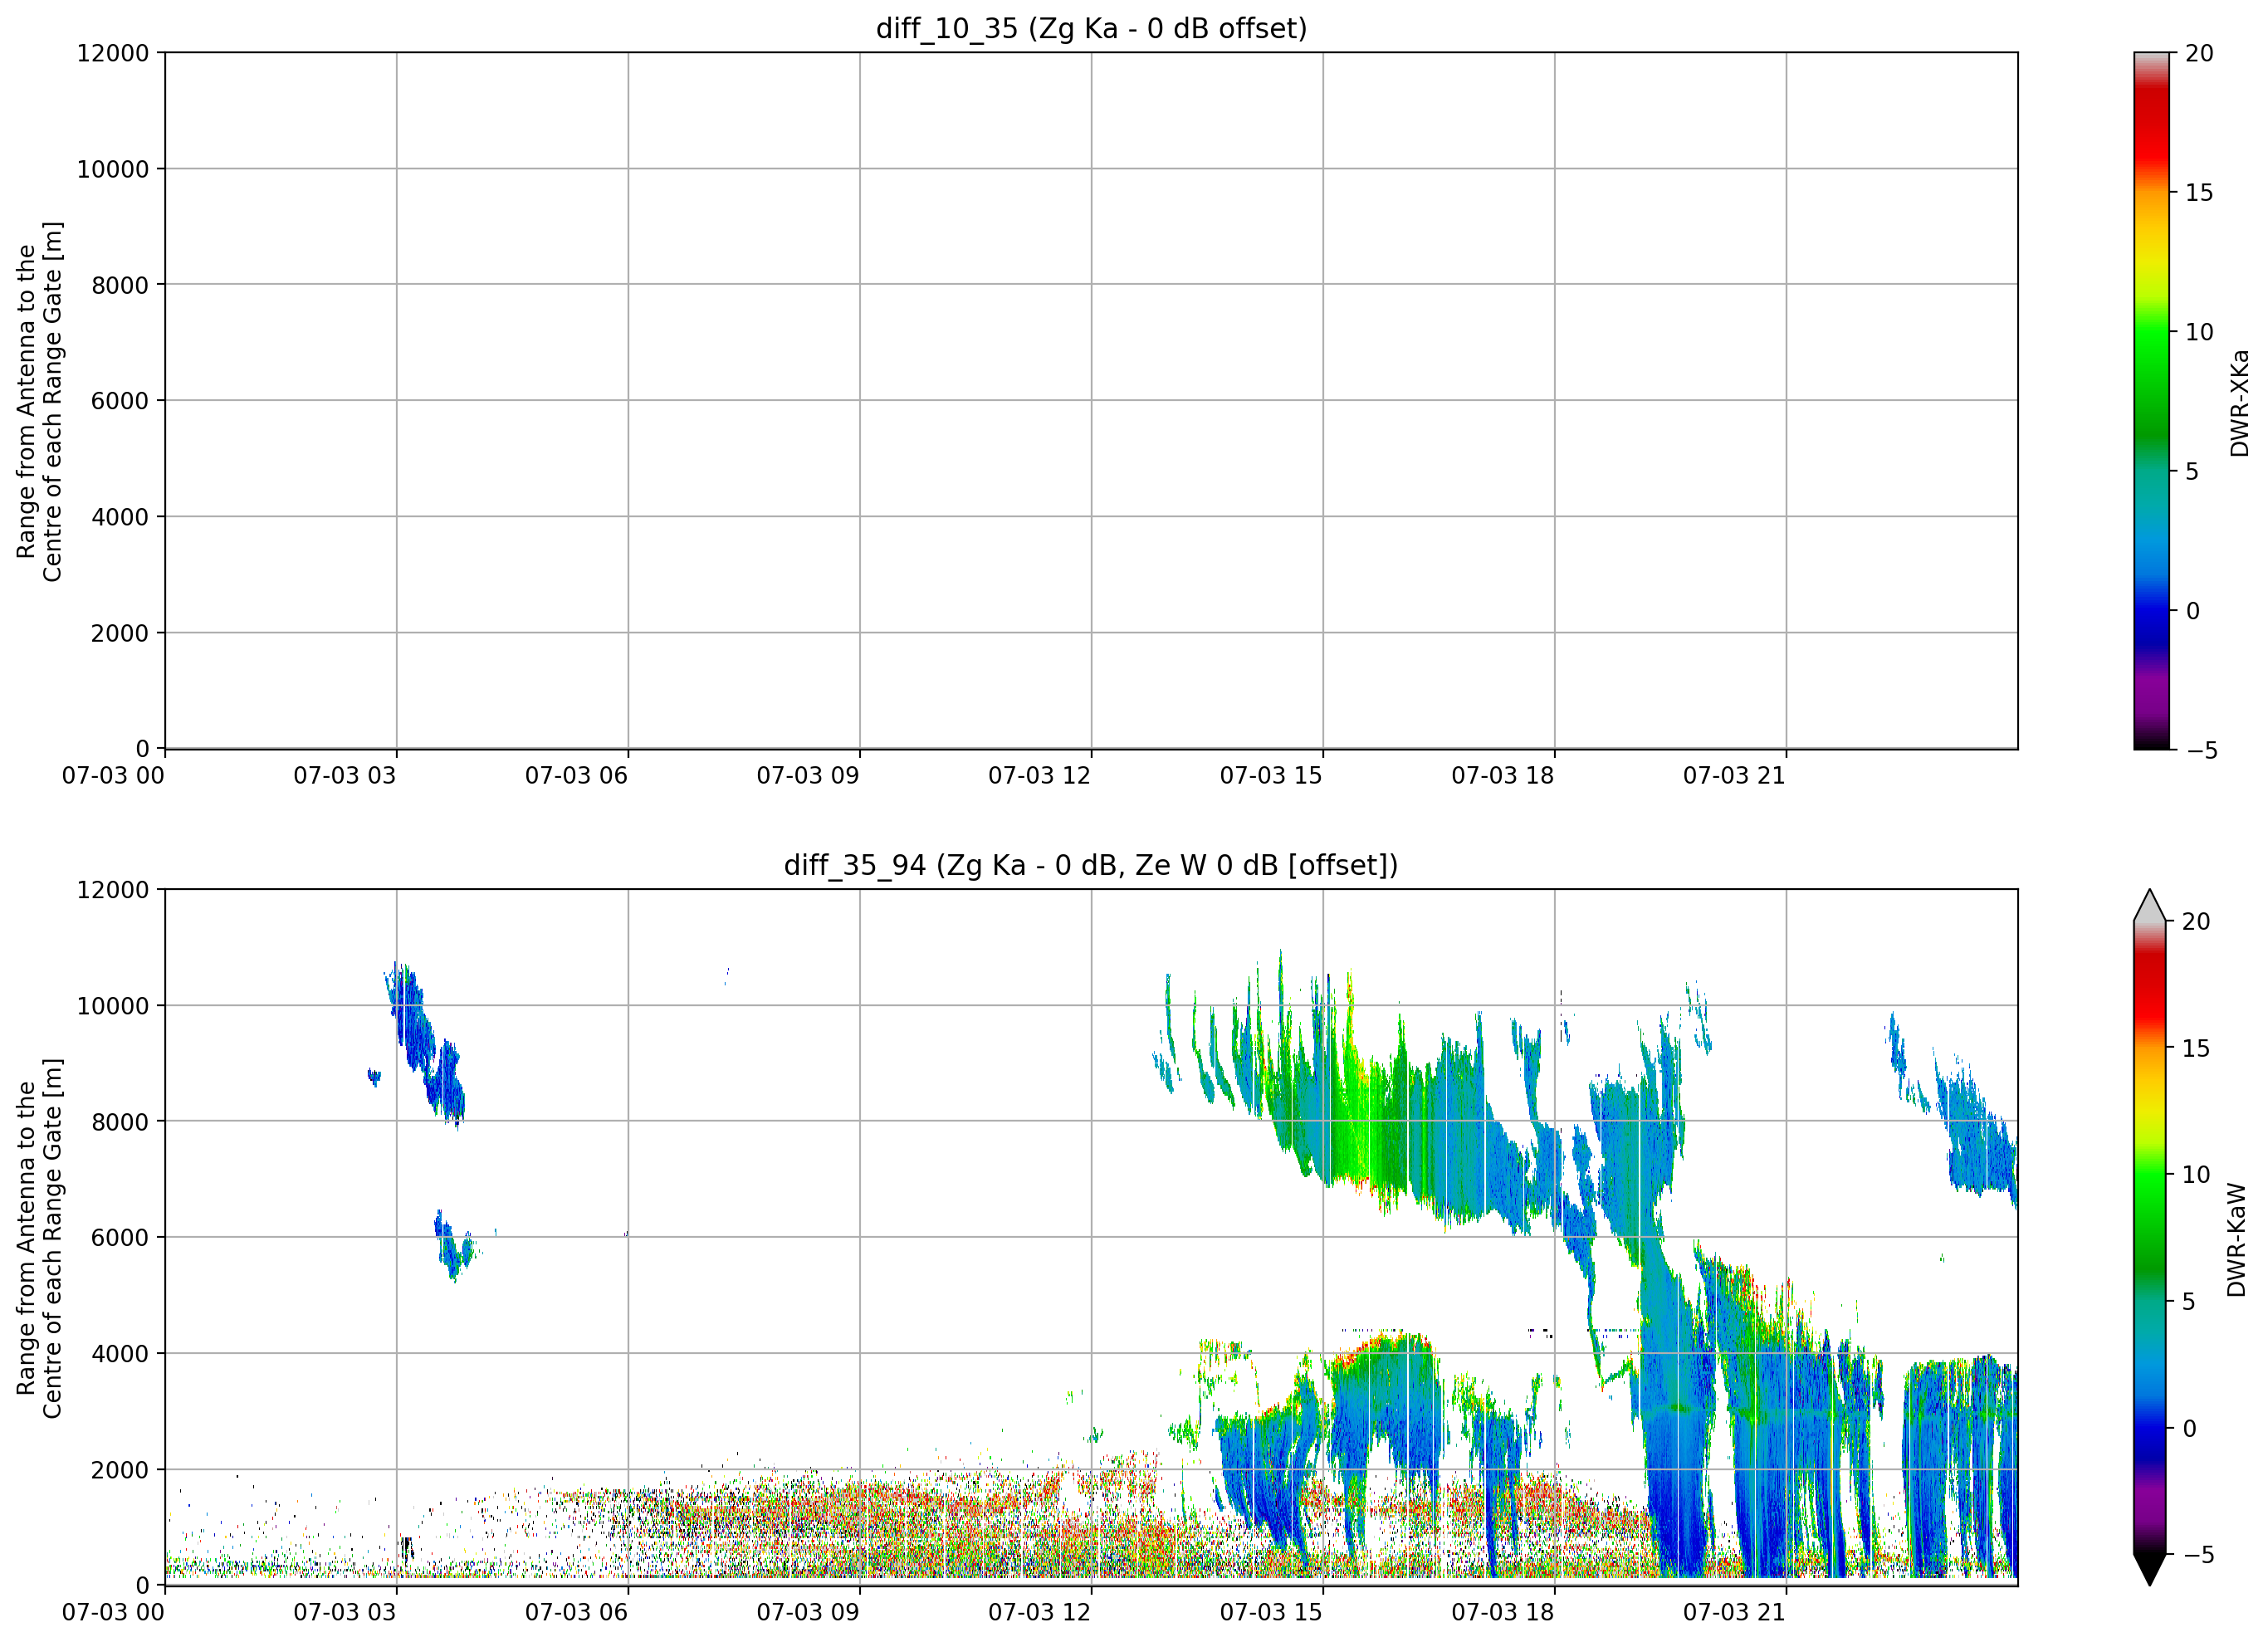Select the 07-03 12 time tick under the diff_10_35 plot

coord(1040,776)
